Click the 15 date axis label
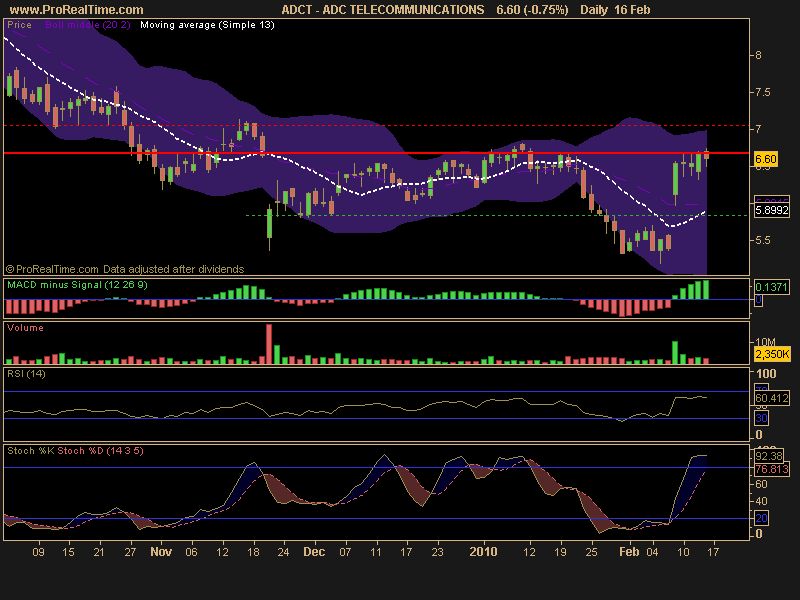Screen dimensions: 800x600 pos(68,552)
